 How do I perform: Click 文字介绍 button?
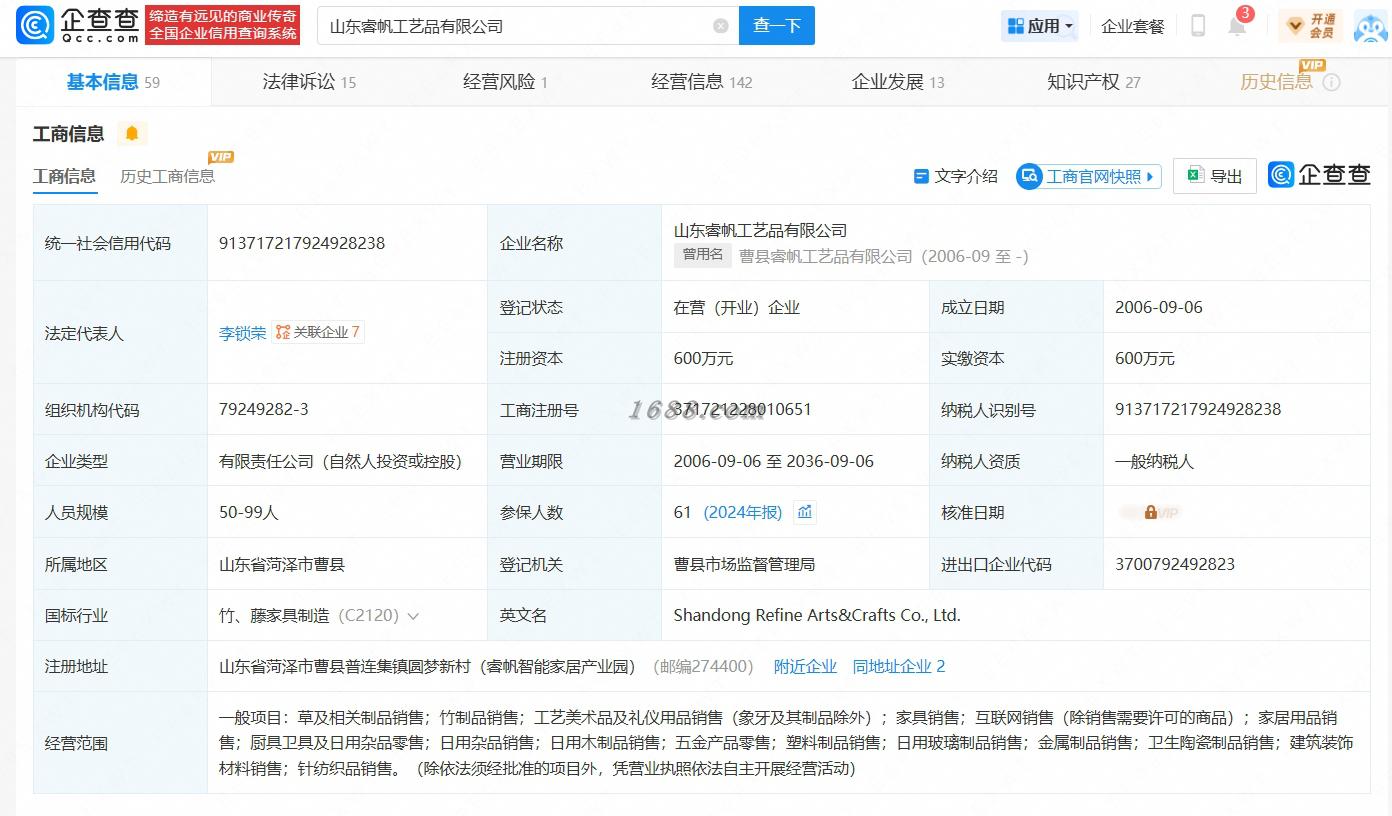[x=956, y=176]
